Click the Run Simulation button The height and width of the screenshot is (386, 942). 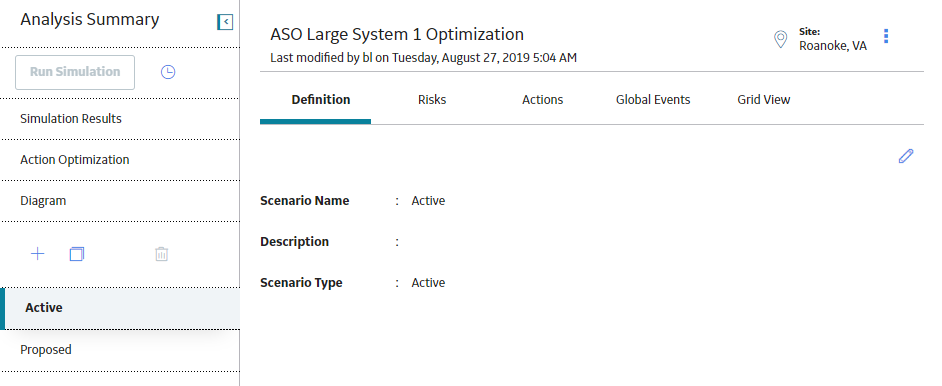point(75,72)
